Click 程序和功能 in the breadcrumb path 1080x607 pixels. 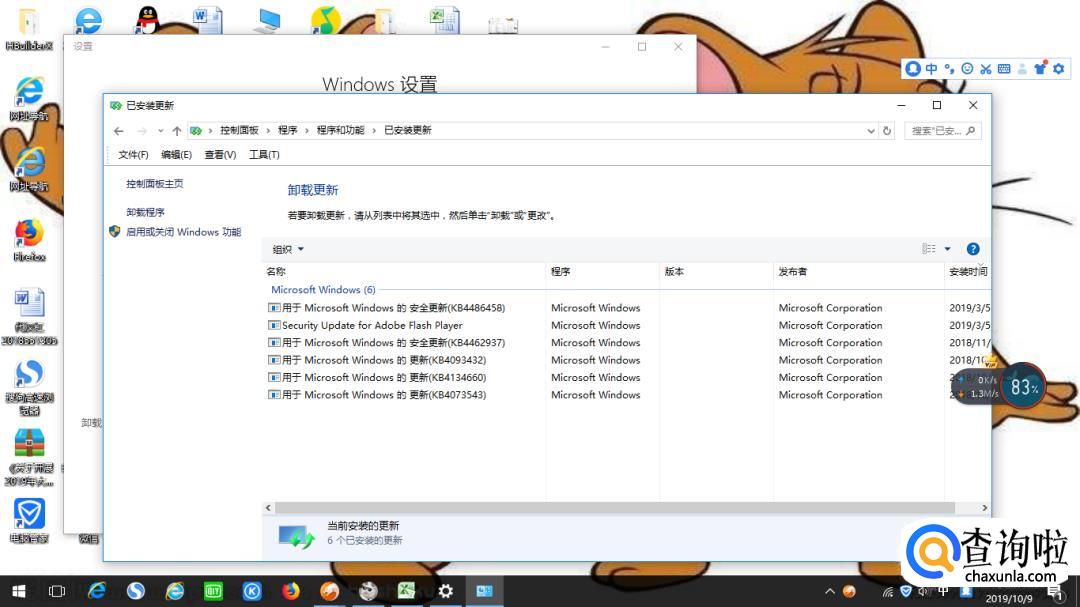pyautogui.click(x=340, y=130)
